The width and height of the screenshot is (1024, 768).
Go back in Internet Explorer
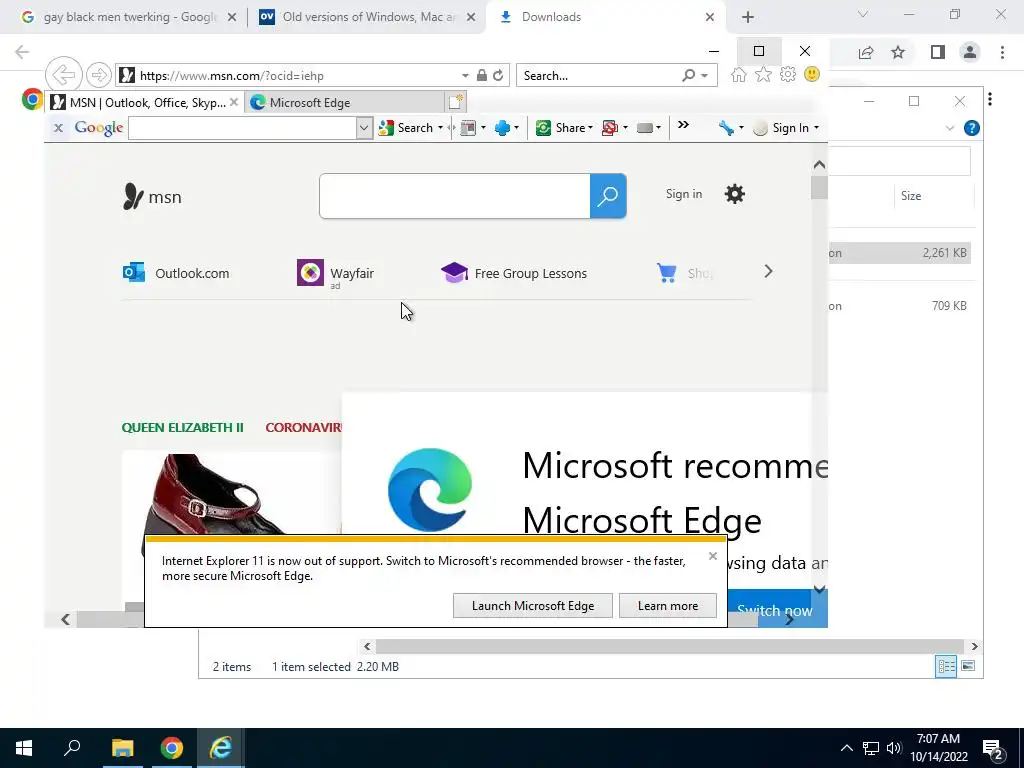pos(63,75)
